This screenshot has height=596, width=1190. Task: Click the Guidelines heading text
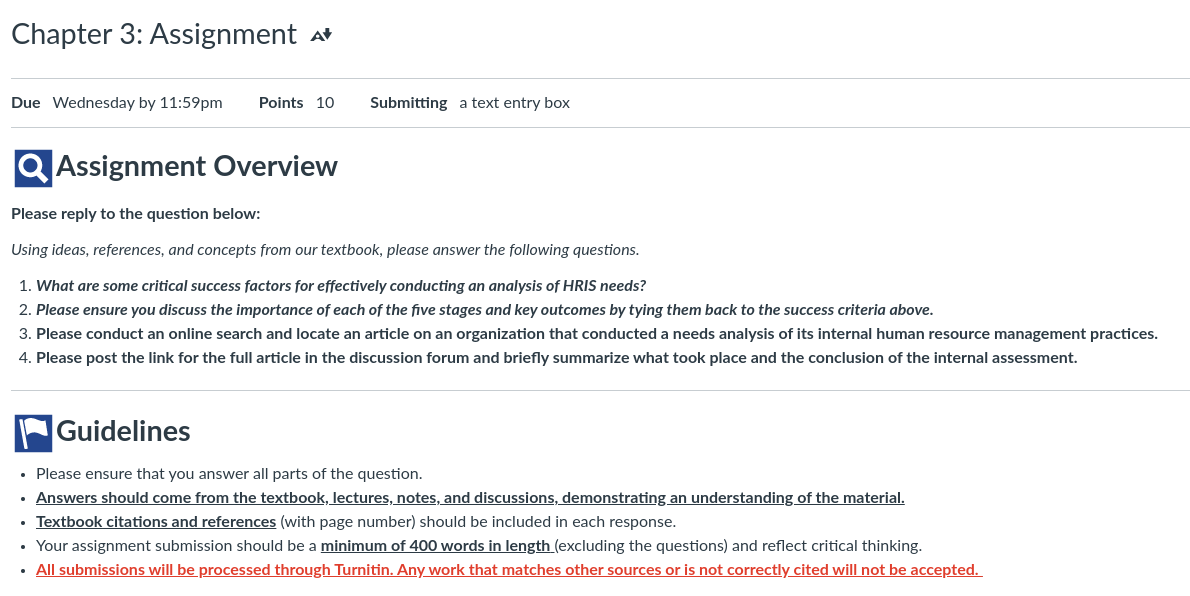click(x=123, y=431)
